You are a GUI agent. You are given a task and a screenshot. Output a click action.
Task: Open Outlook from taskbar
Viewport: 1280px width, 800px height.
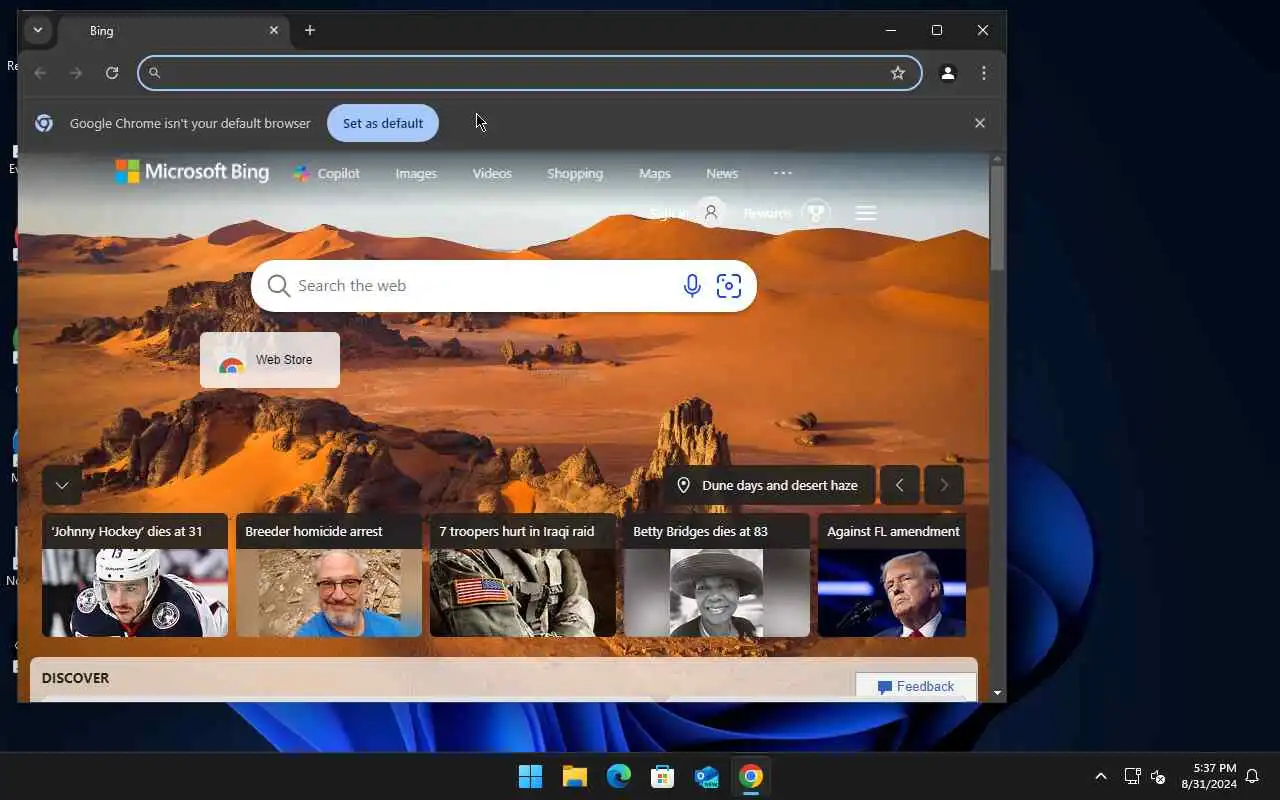pos(706,776)
